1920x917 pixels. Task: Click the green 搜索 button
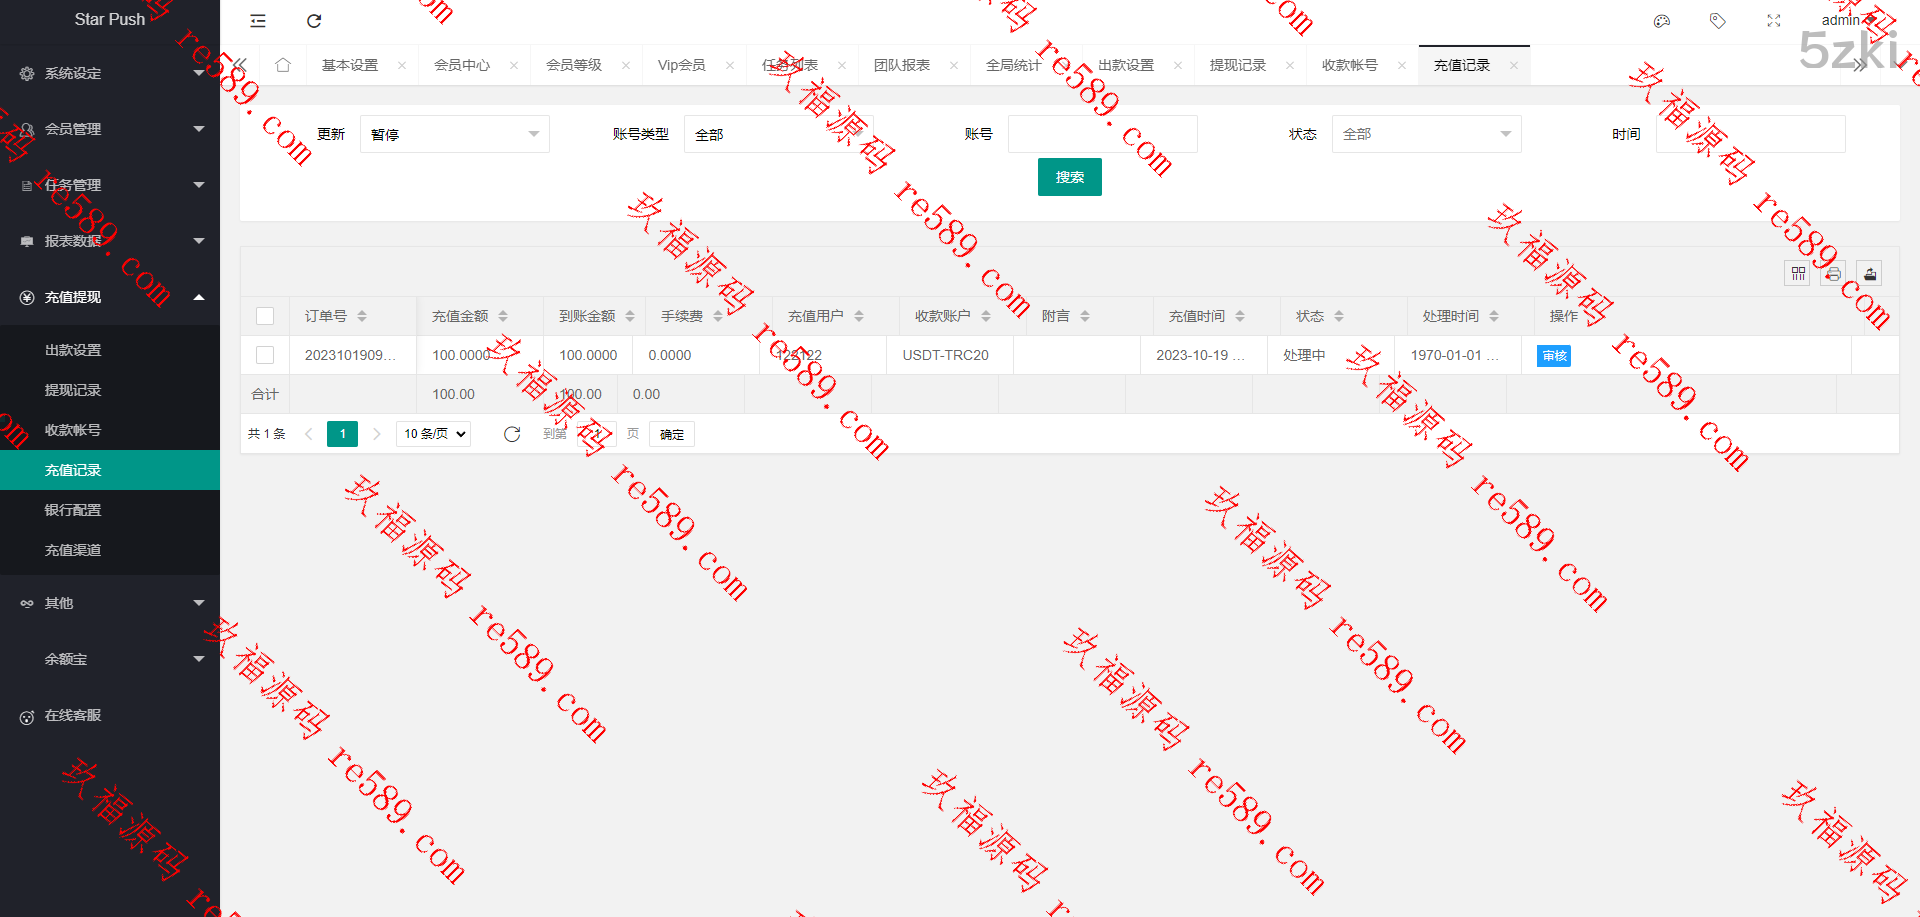point(1070,177)
